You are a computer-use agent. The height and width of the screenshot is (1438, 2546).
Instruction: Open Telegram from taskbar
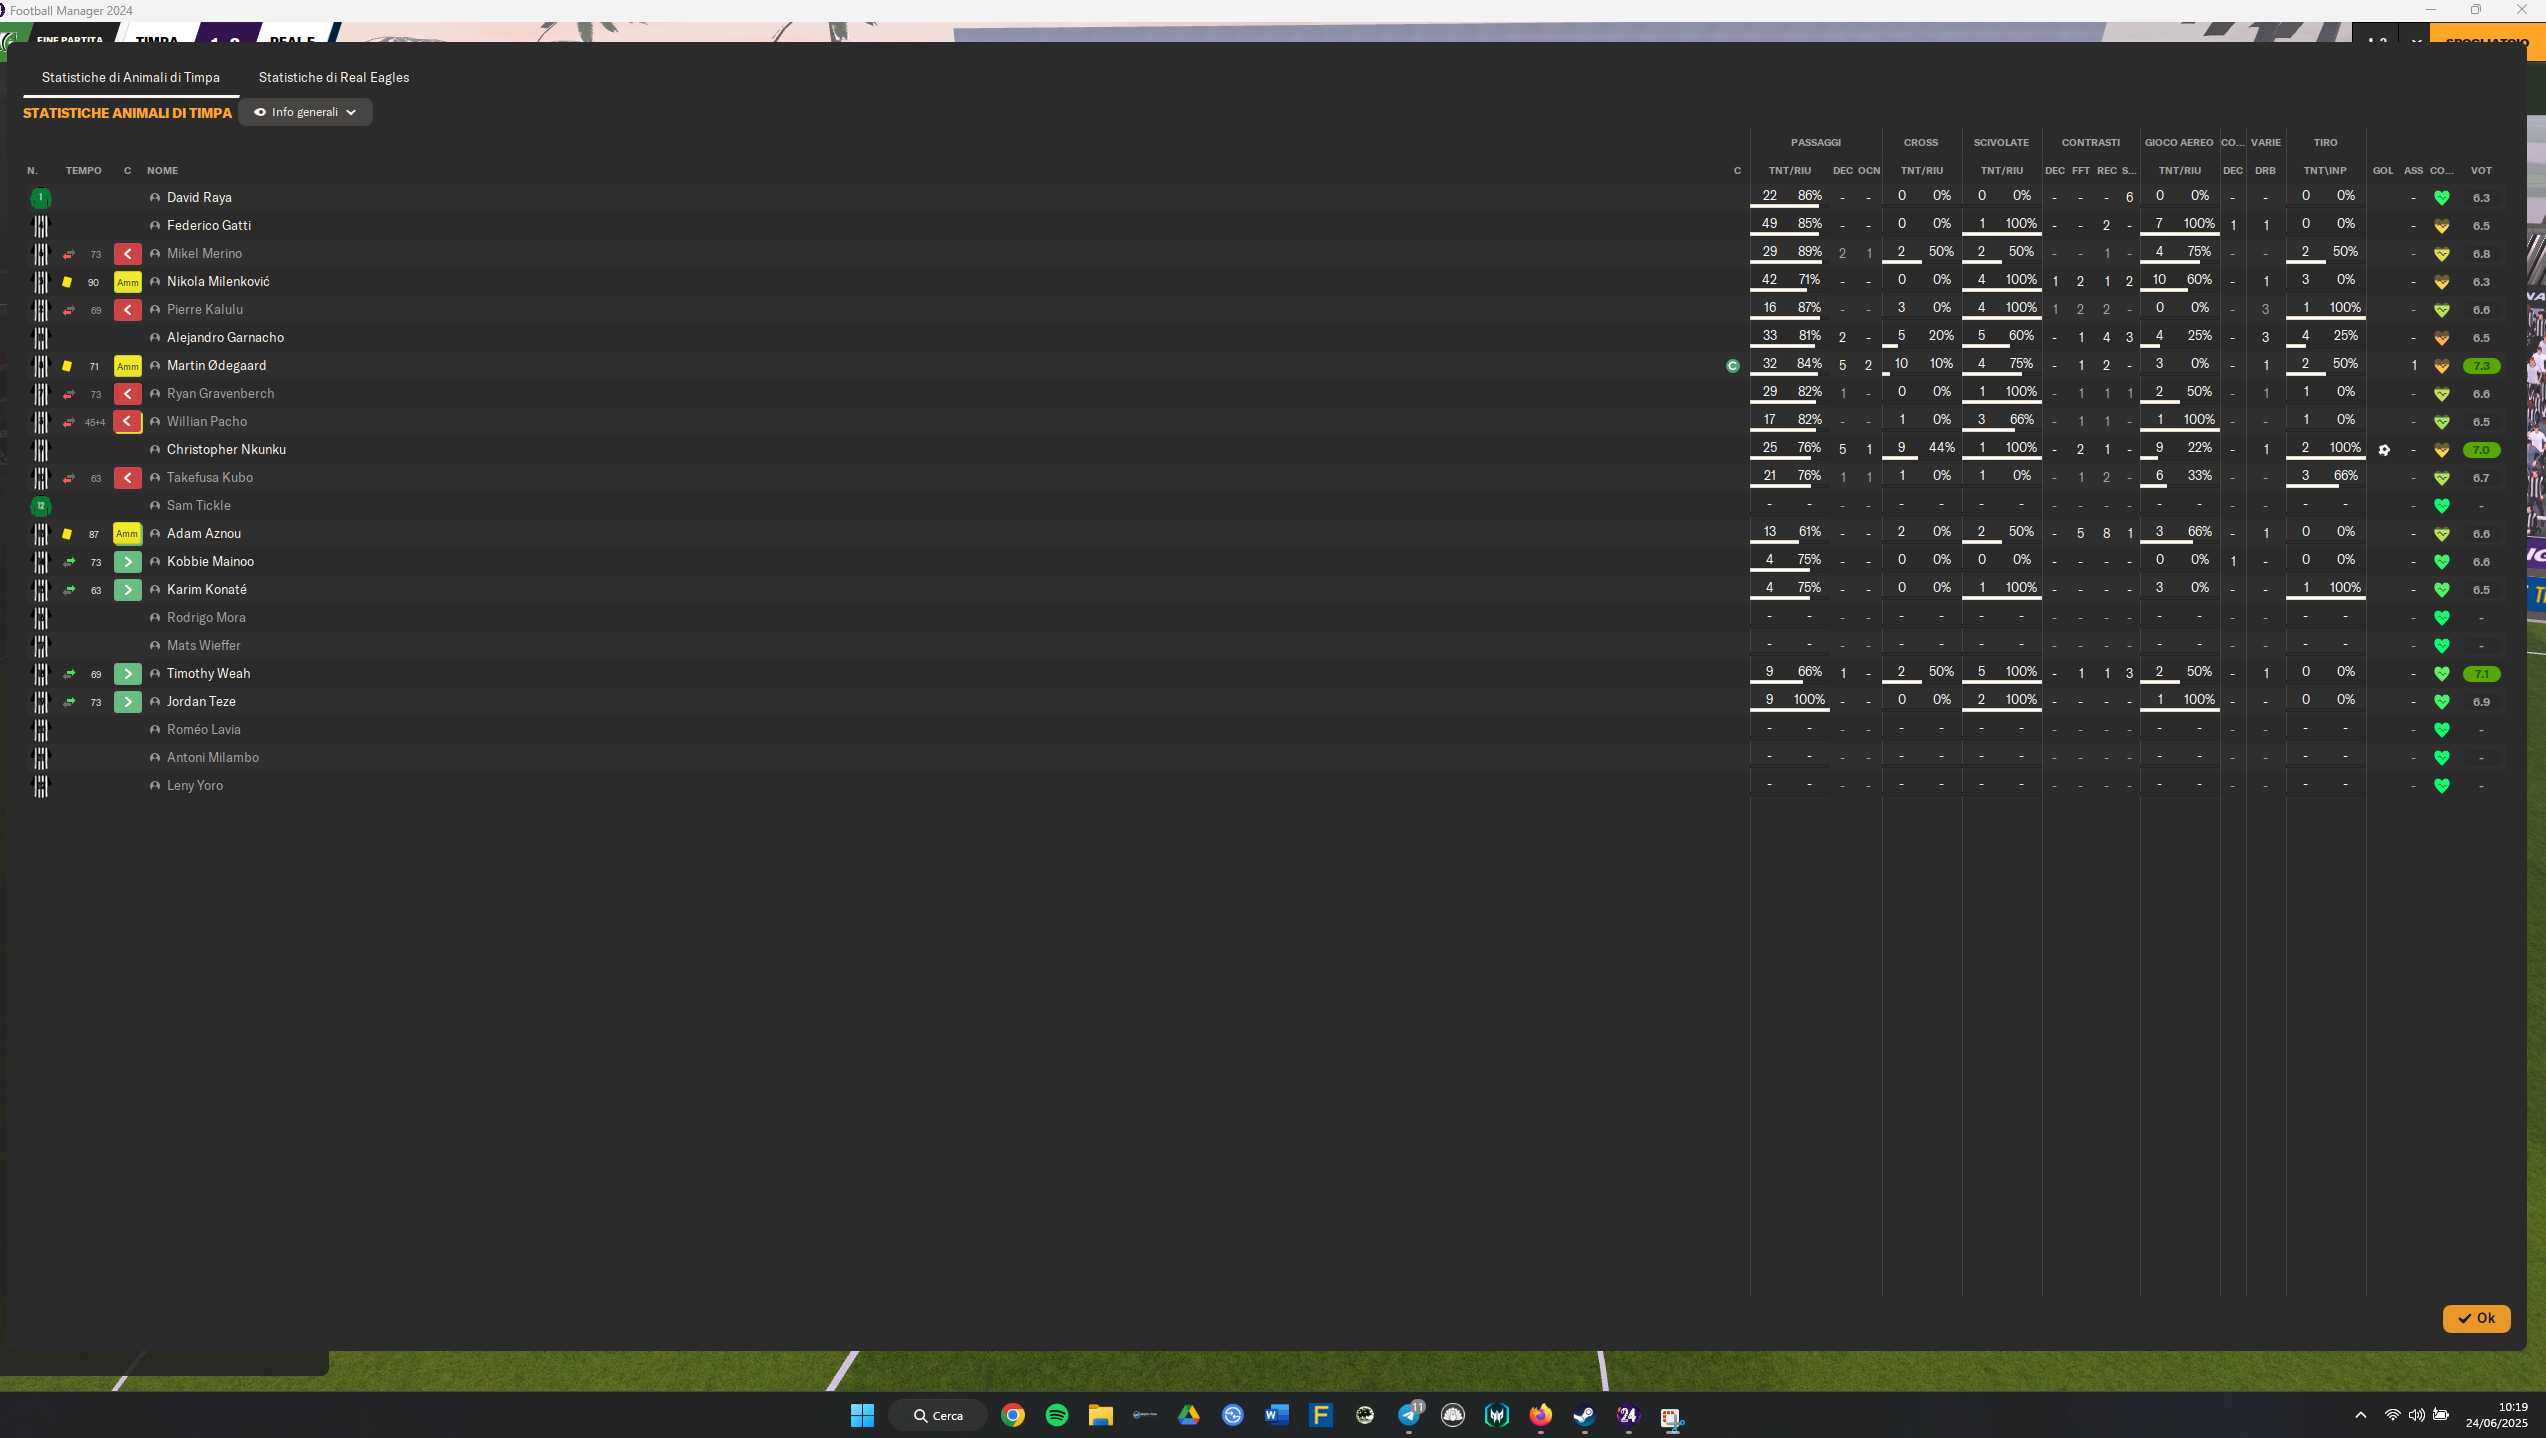click(1409, 1415)
